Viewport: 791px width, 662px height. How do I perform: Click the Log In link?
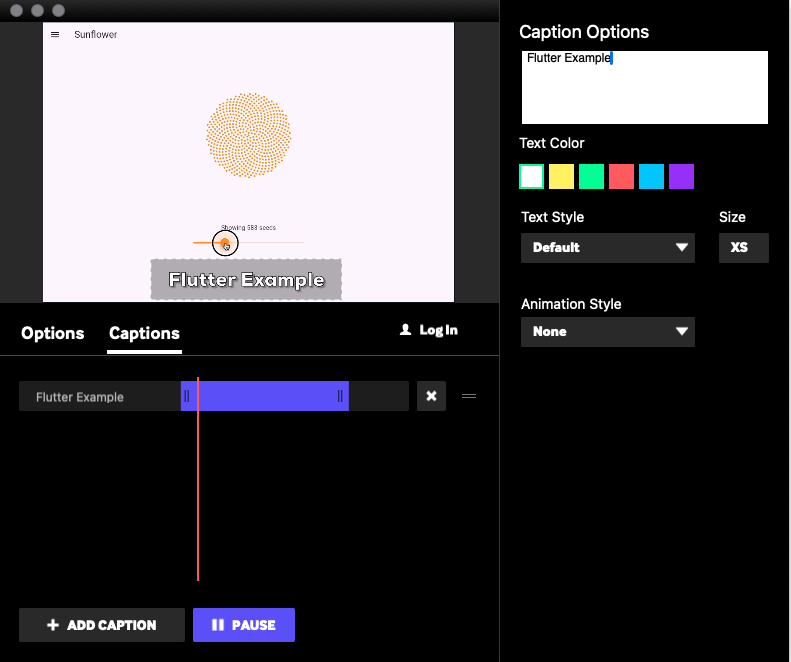tap(438, 330)
